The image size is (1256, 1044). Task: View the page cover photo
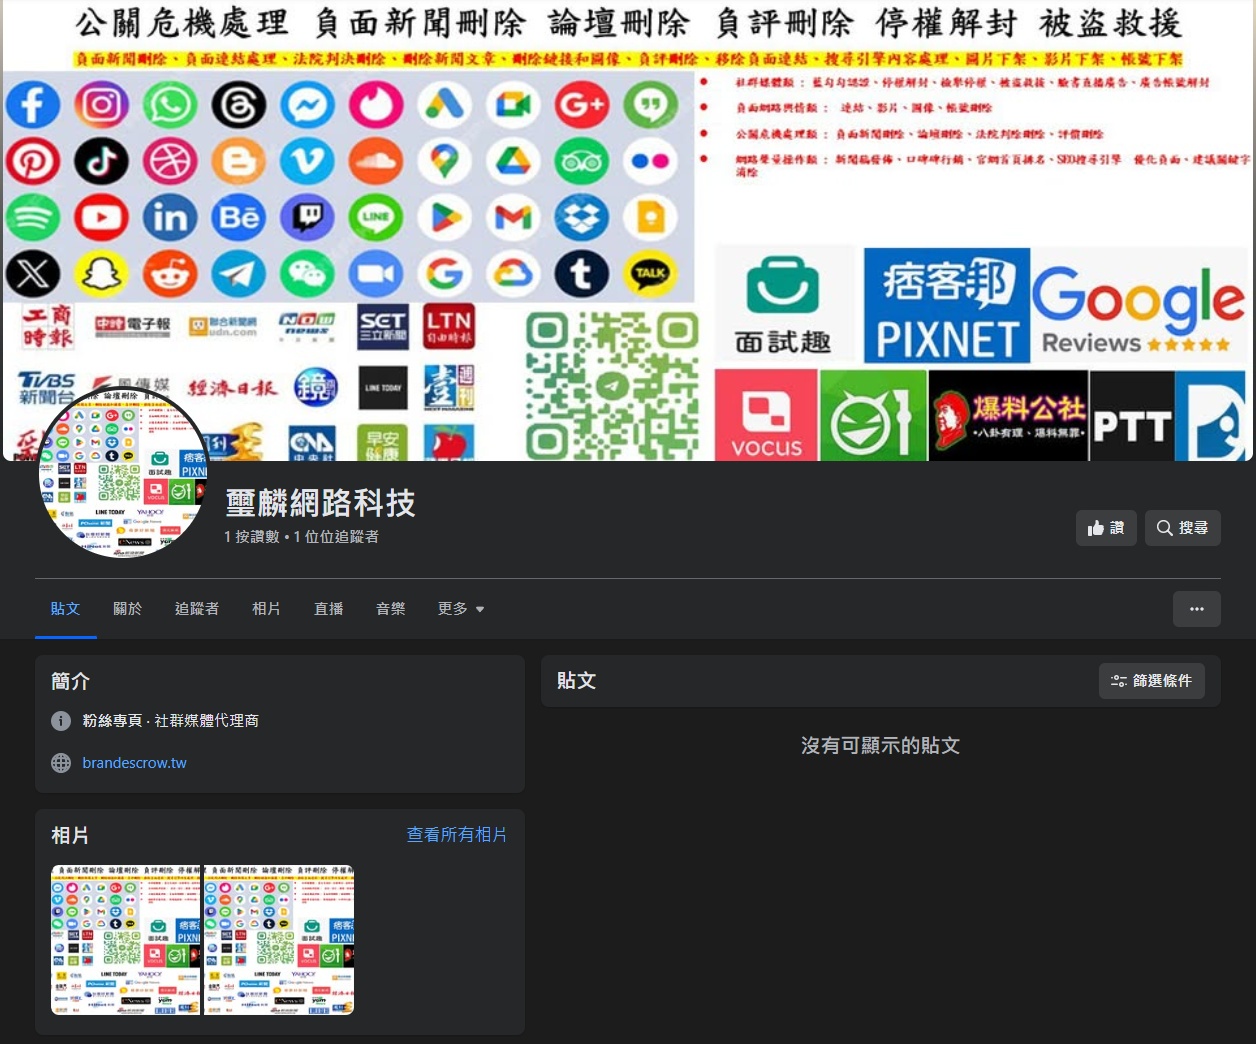pyautogui.click(x=628, y=230)
